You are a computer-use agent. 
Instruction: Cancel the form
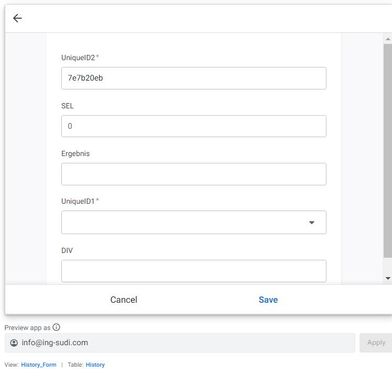coord(124,300)
